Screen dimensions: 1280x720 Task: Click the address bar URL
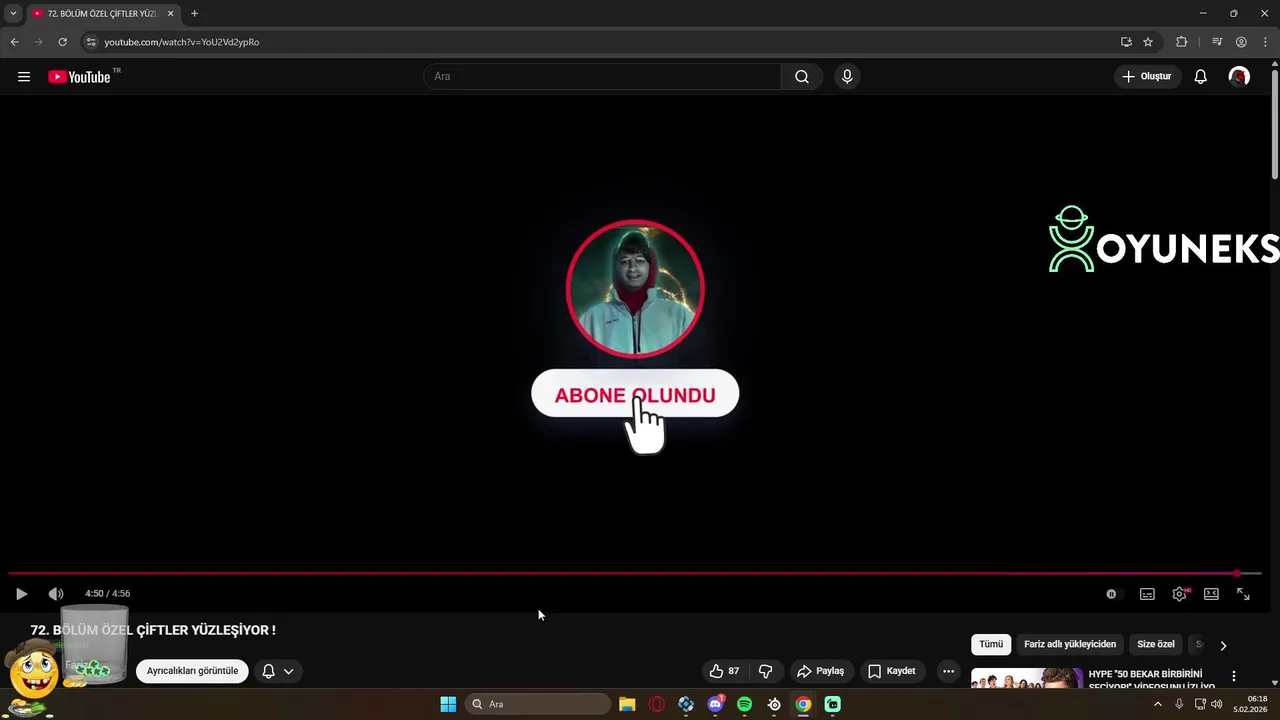(x=182, y=42)
